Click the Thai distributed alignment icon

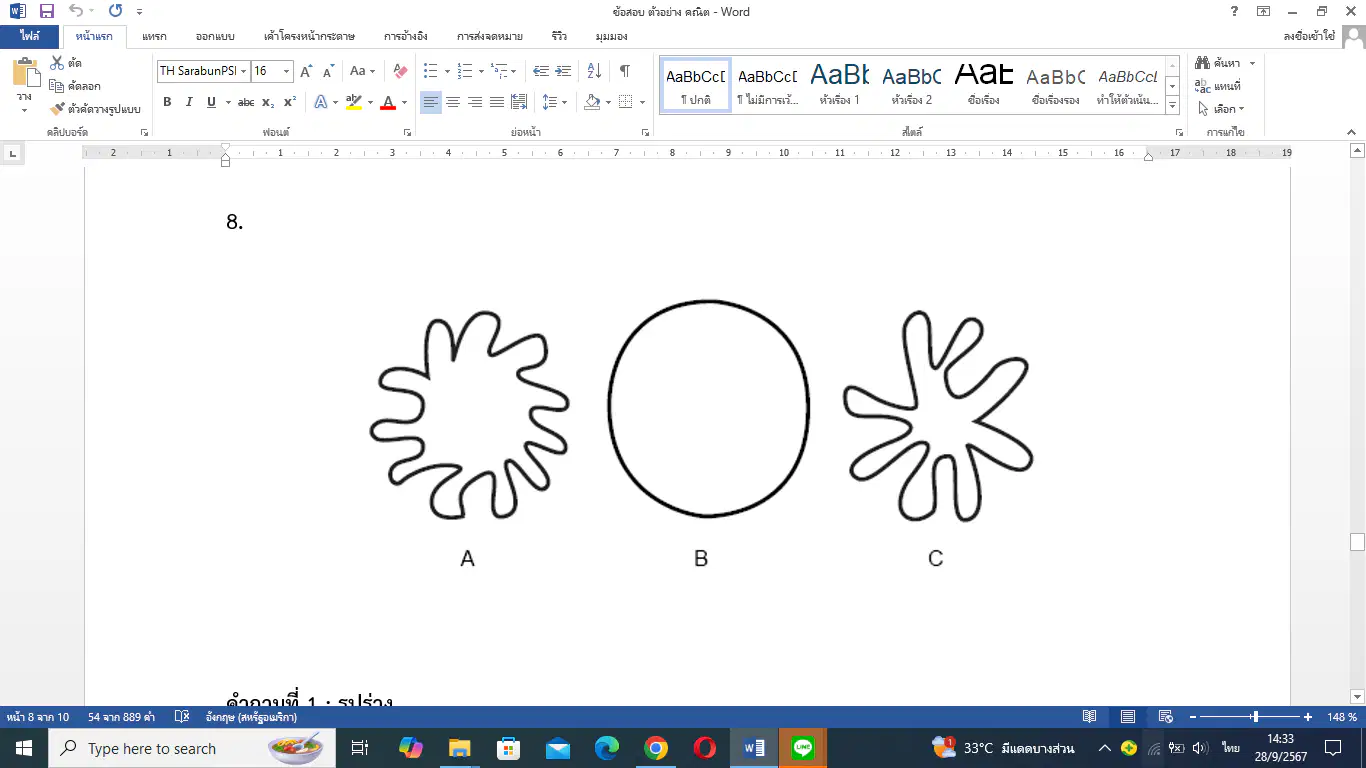[519, 102]
